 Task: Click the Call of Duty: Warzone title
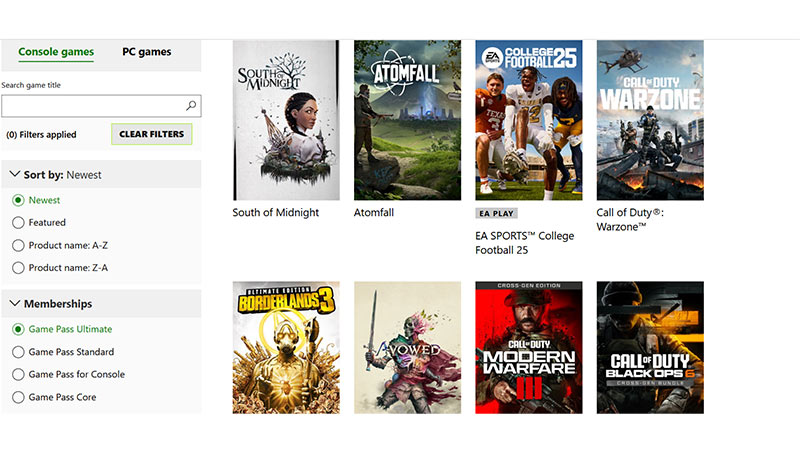point(630,219)
